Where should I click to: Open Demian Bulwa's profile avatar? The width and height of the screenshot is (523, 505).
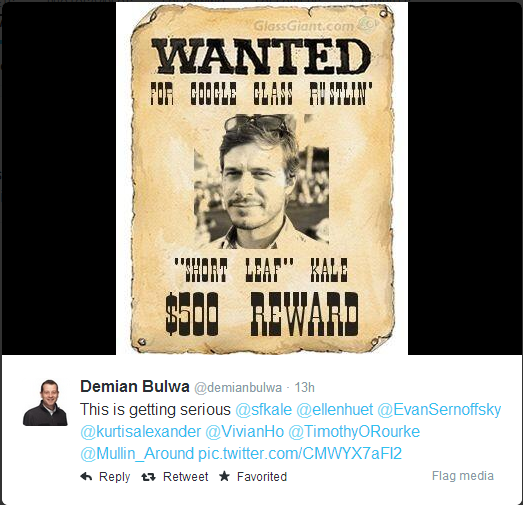coord(45,403)
